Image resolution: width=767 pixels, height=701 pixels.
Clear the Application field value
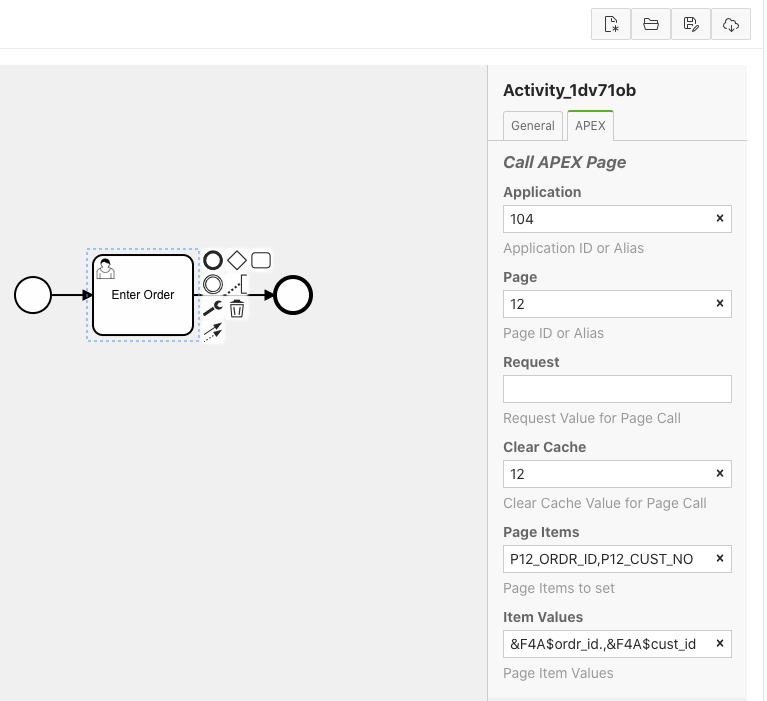(x=719, y=219)
